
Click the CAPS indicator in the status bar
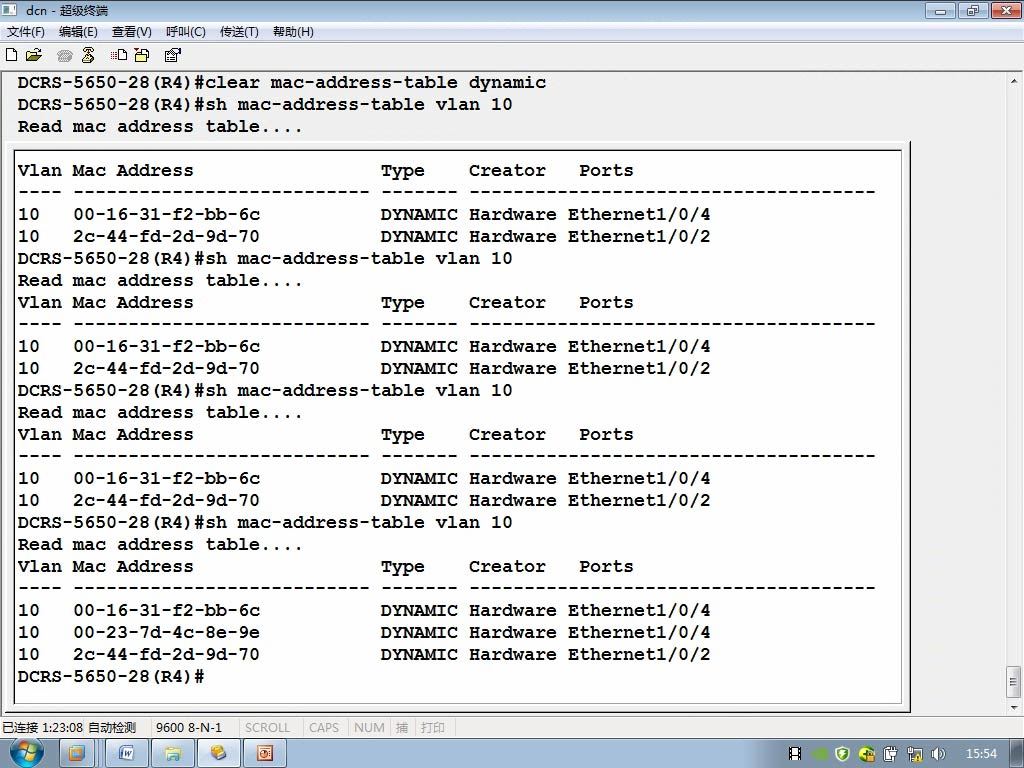324,728
